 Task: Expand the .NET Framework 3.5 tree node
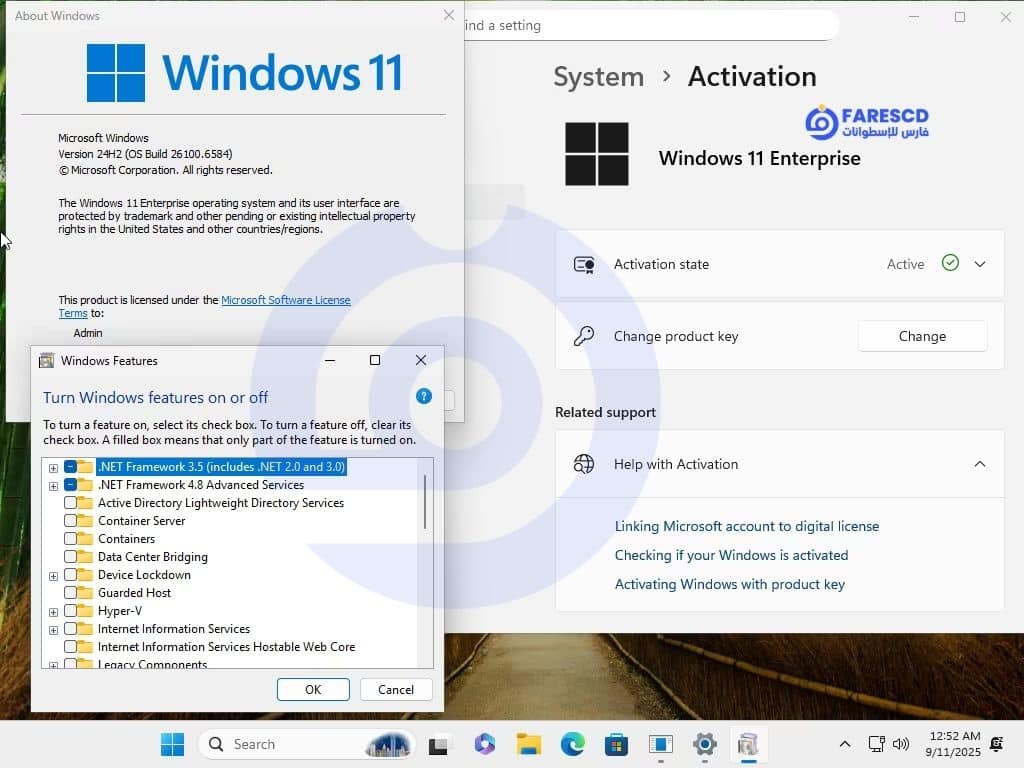click(x=54, y=468)
